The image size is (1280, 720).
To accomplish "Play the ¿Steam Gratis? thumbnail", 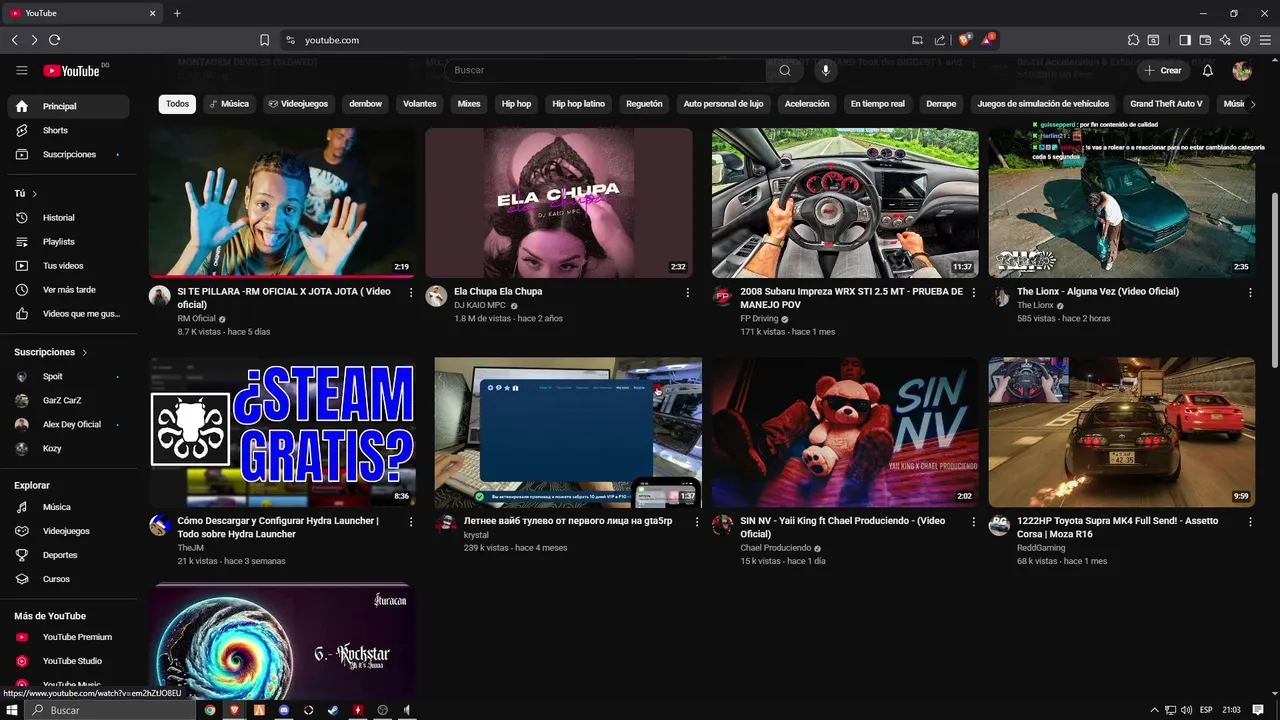I will [282, 432].
